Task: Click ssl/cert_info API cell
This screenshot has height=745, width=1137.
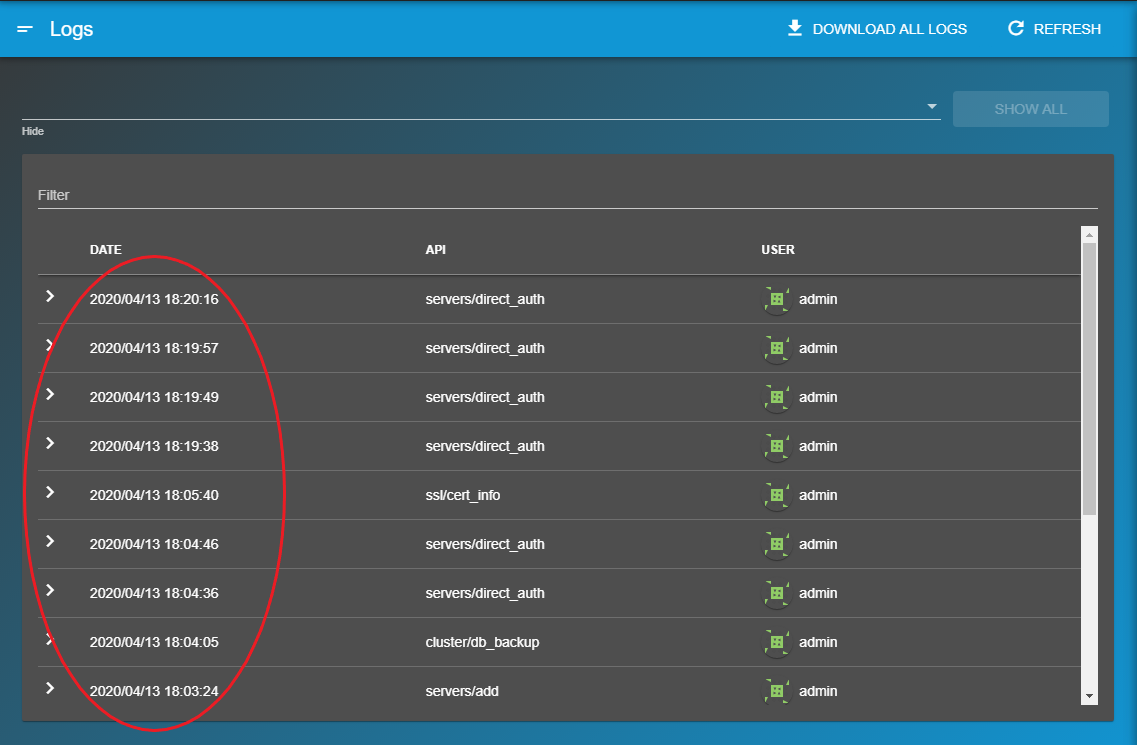Action: point(463,495)
